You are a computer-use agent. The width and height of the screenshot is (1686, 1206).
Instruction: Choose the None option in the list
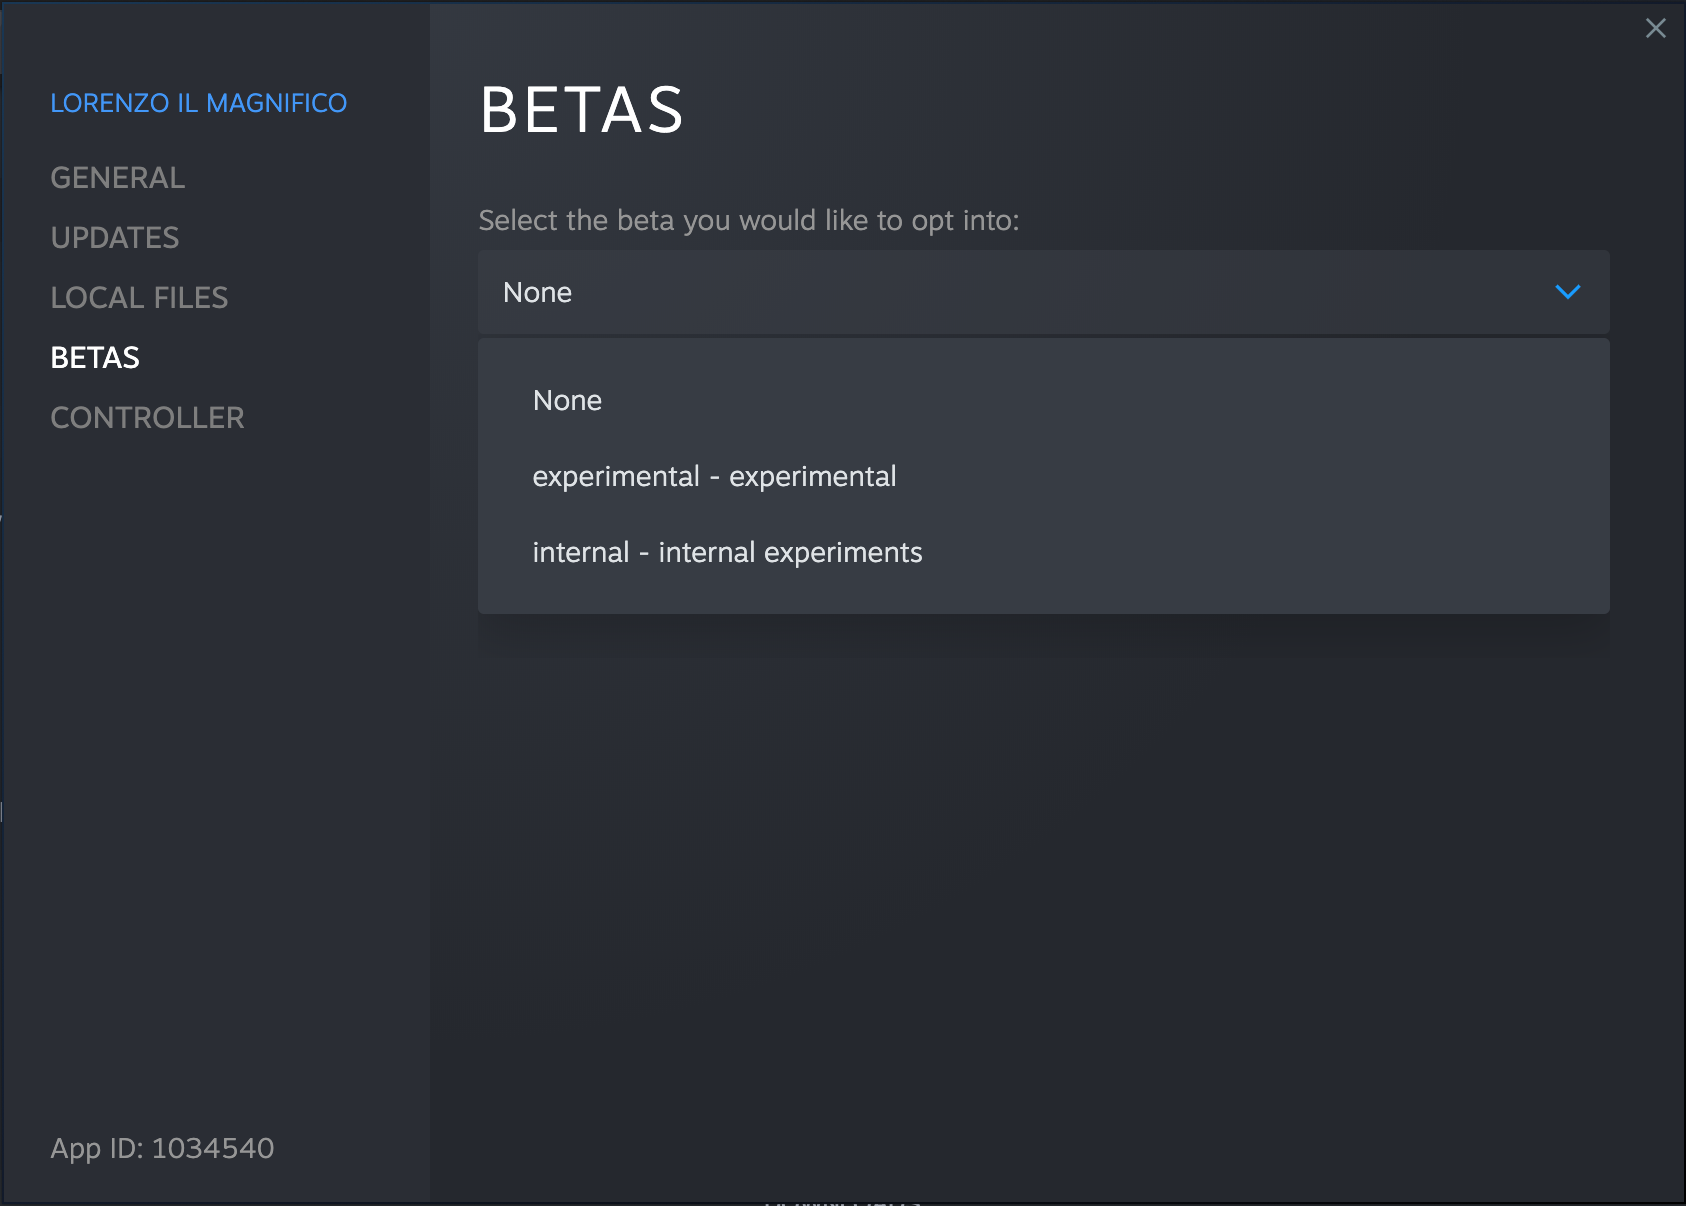pos(1043,400)
